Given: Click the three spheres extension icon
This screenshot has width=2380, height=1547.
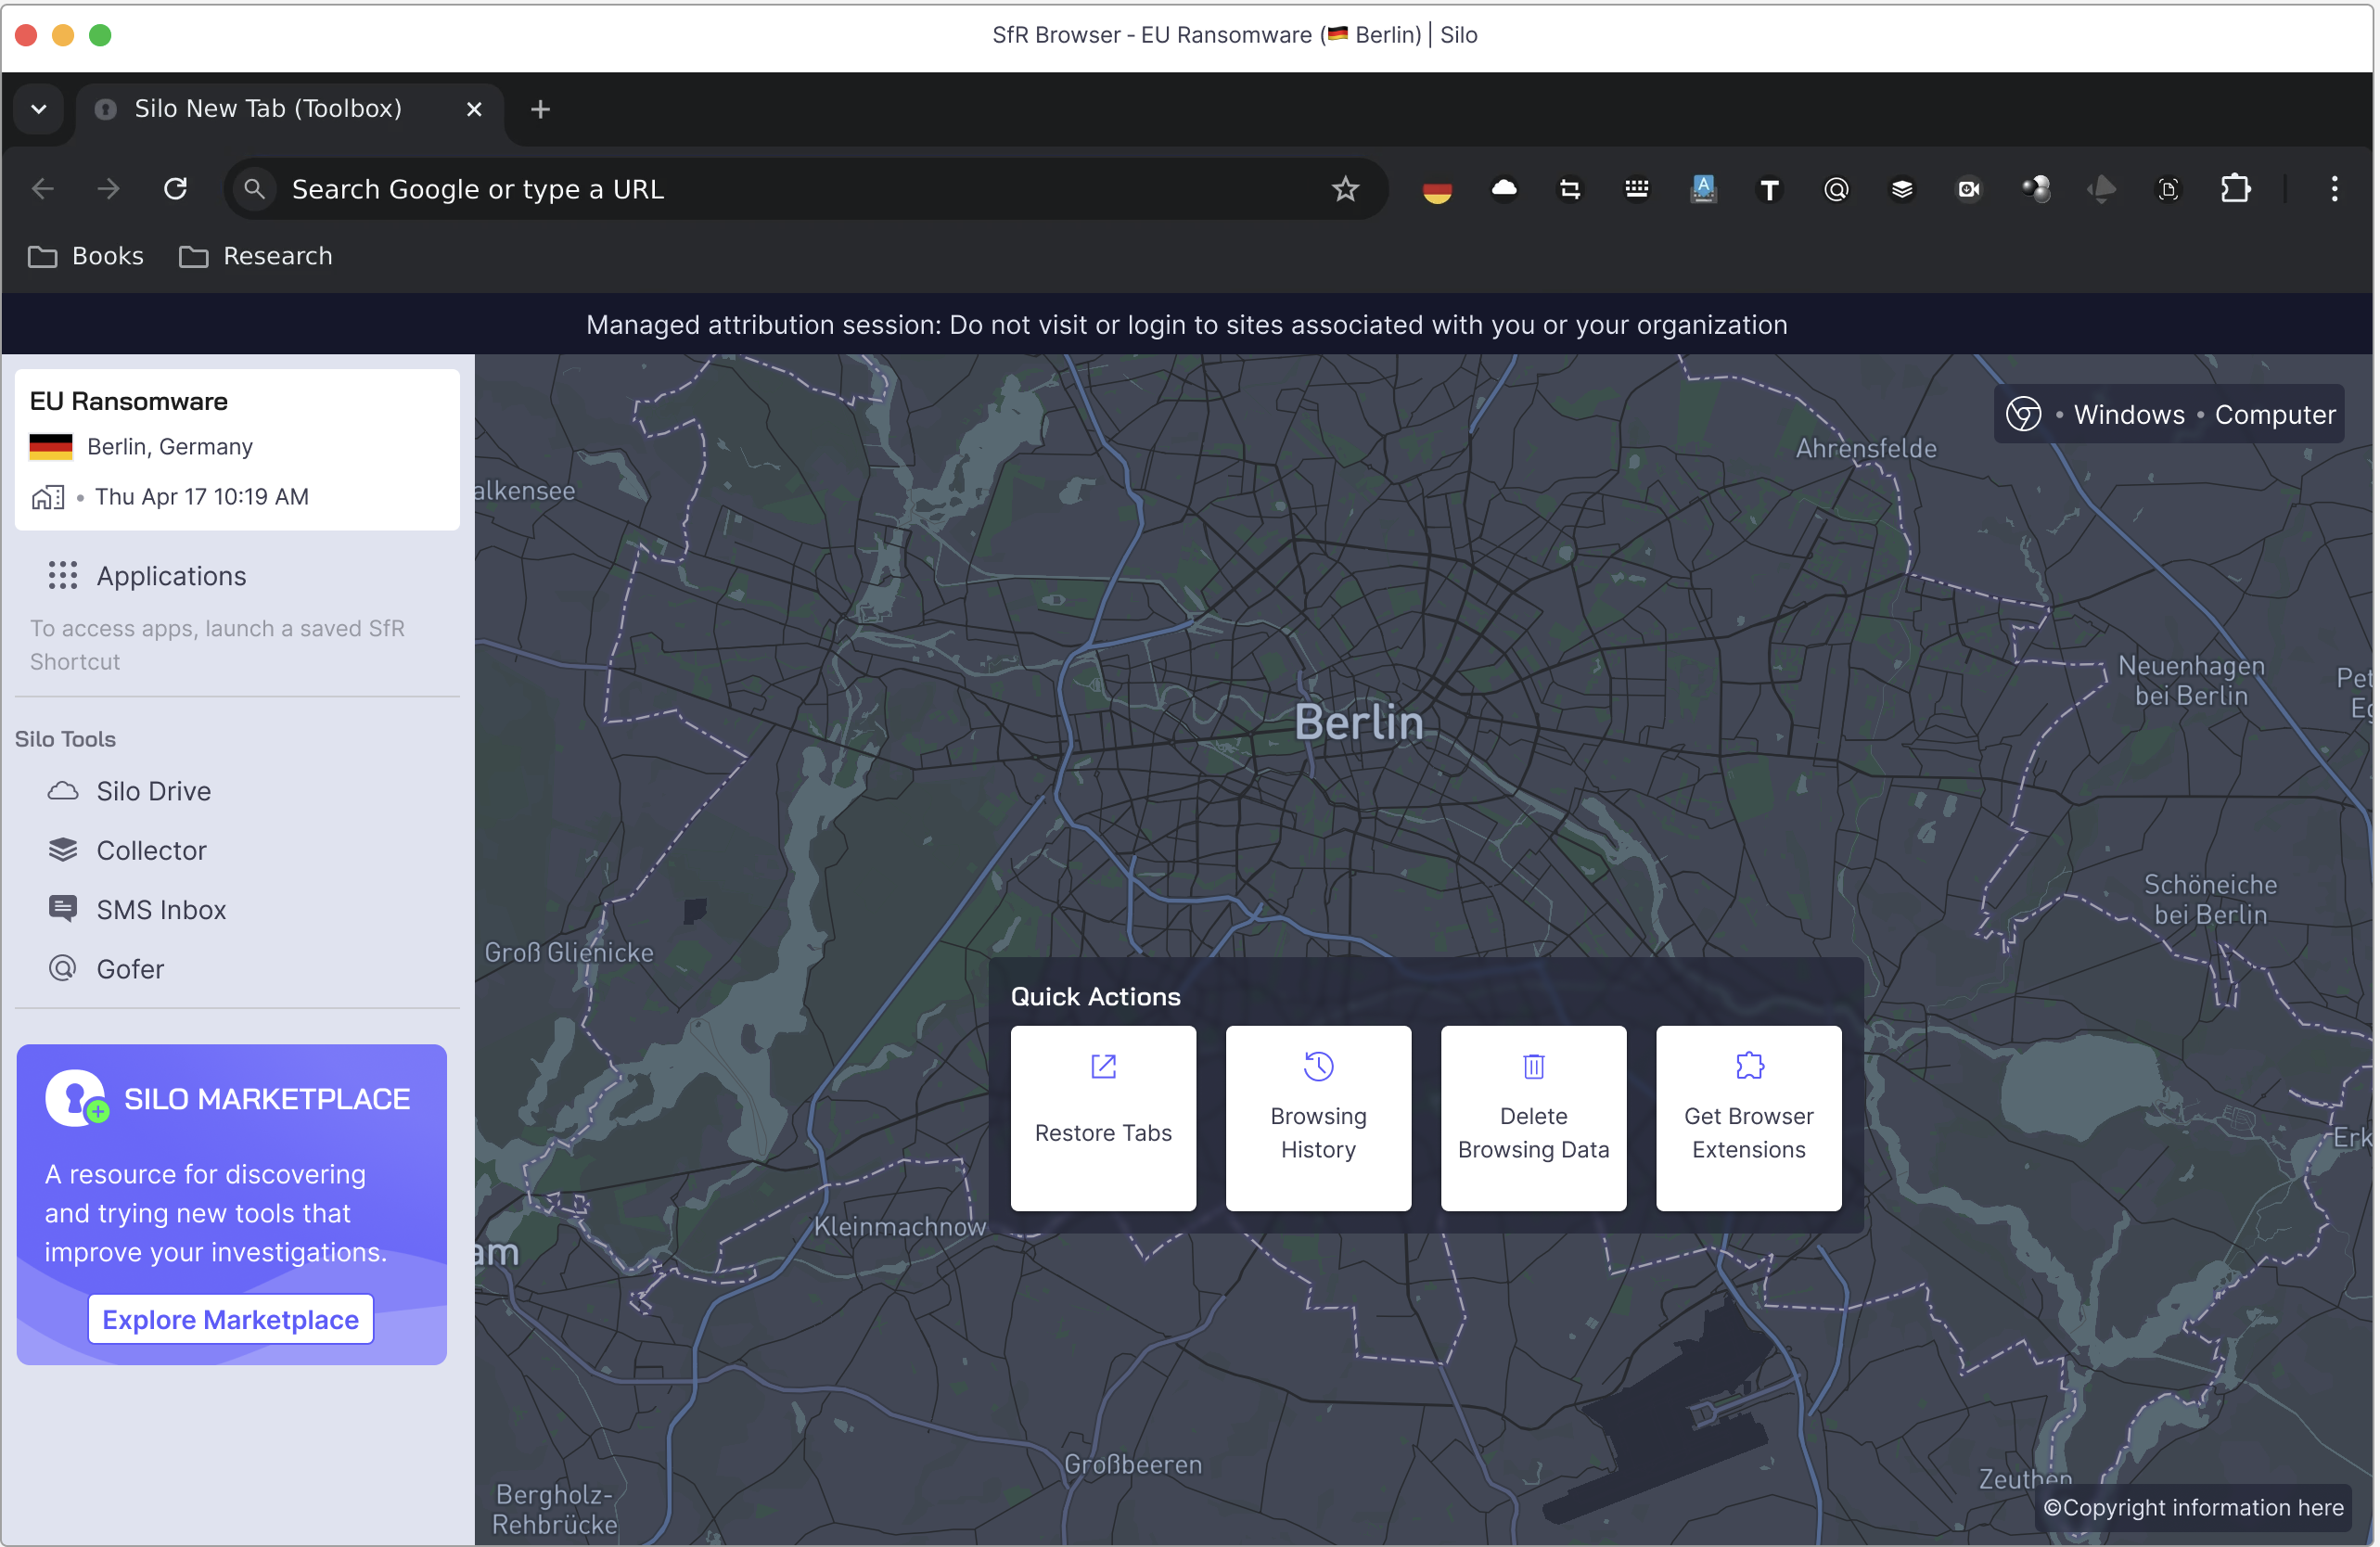Looking at the screenshot, I should point(2035,189).
